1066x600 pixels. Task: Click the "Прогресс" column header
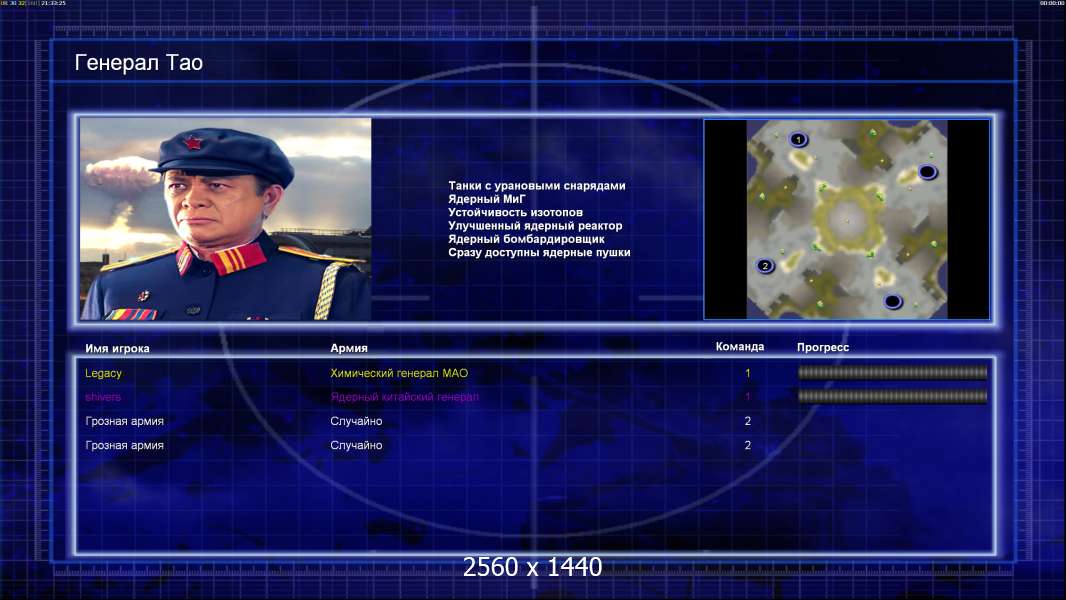823,347
